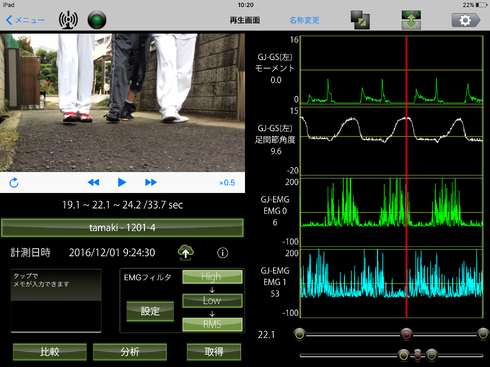The width and height of the screenshot is (490, 367).
Task: Tap the green range handle on the lower slider
Action: 432,355
